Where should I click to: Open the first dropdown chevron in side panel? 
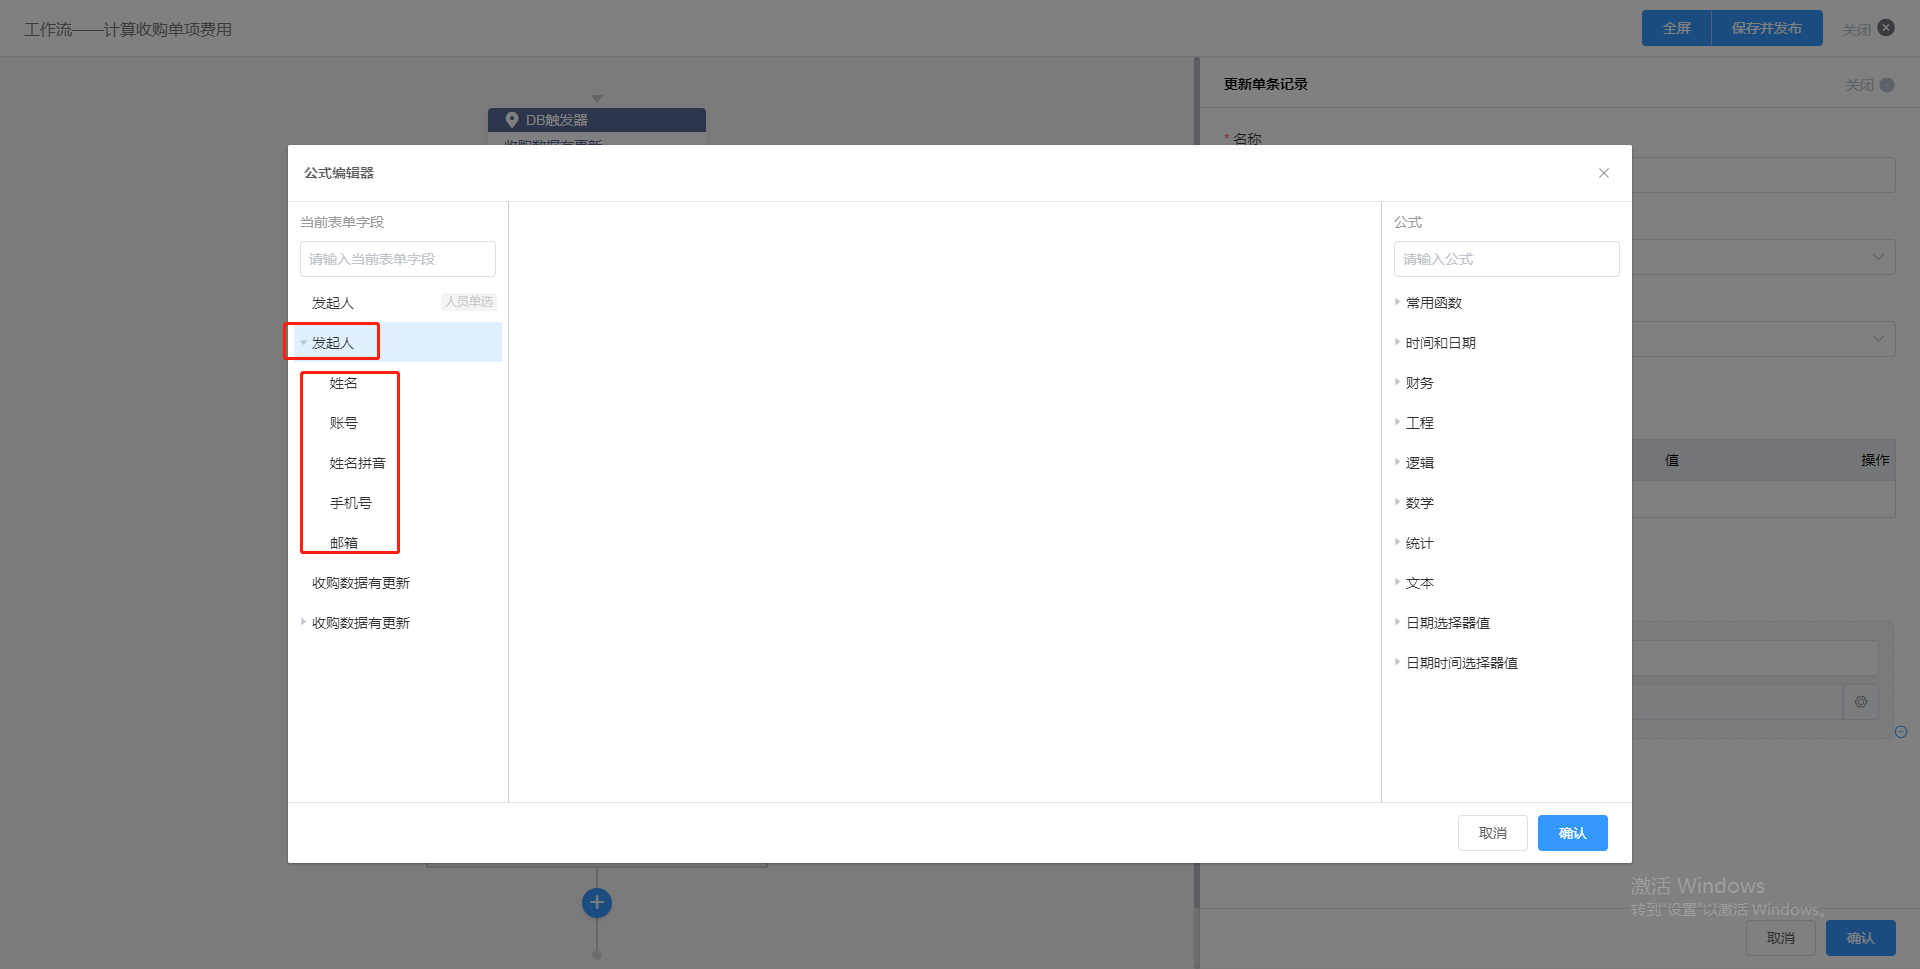point(1878,257)
